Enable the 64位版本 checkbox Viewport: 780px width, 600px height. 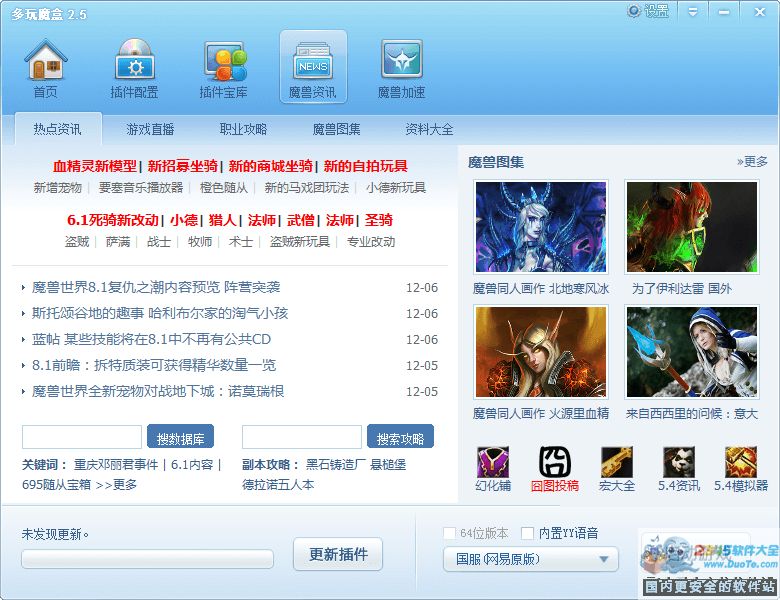point(449,533)
